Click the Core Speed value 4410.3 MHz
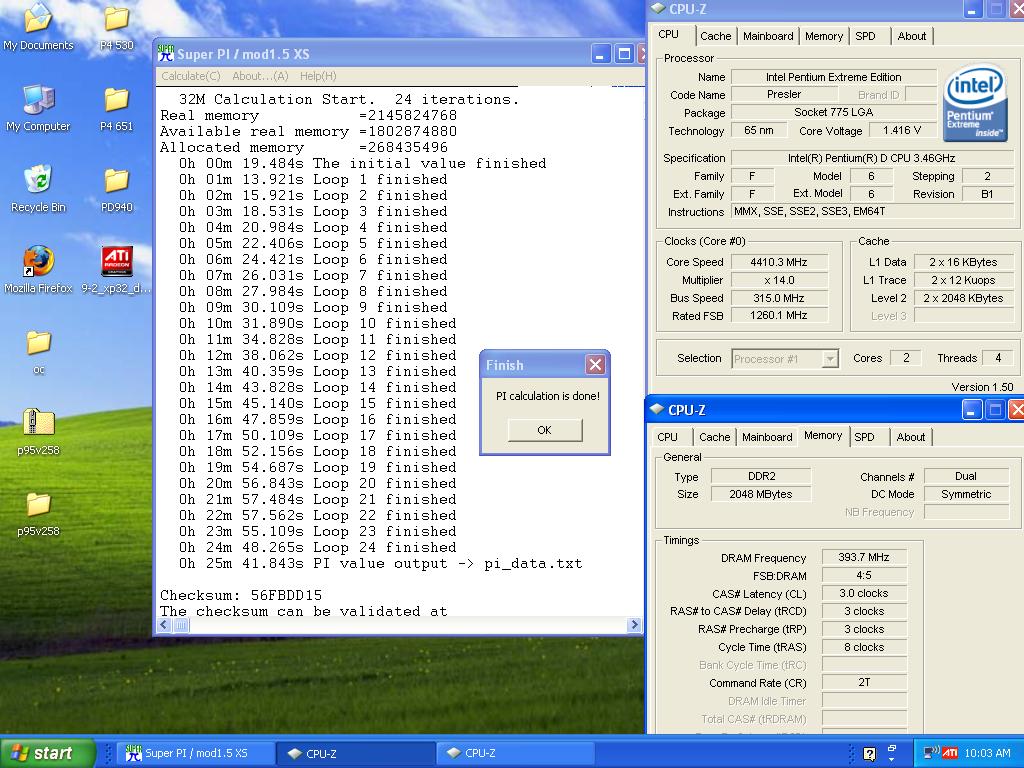 point(779,262)
